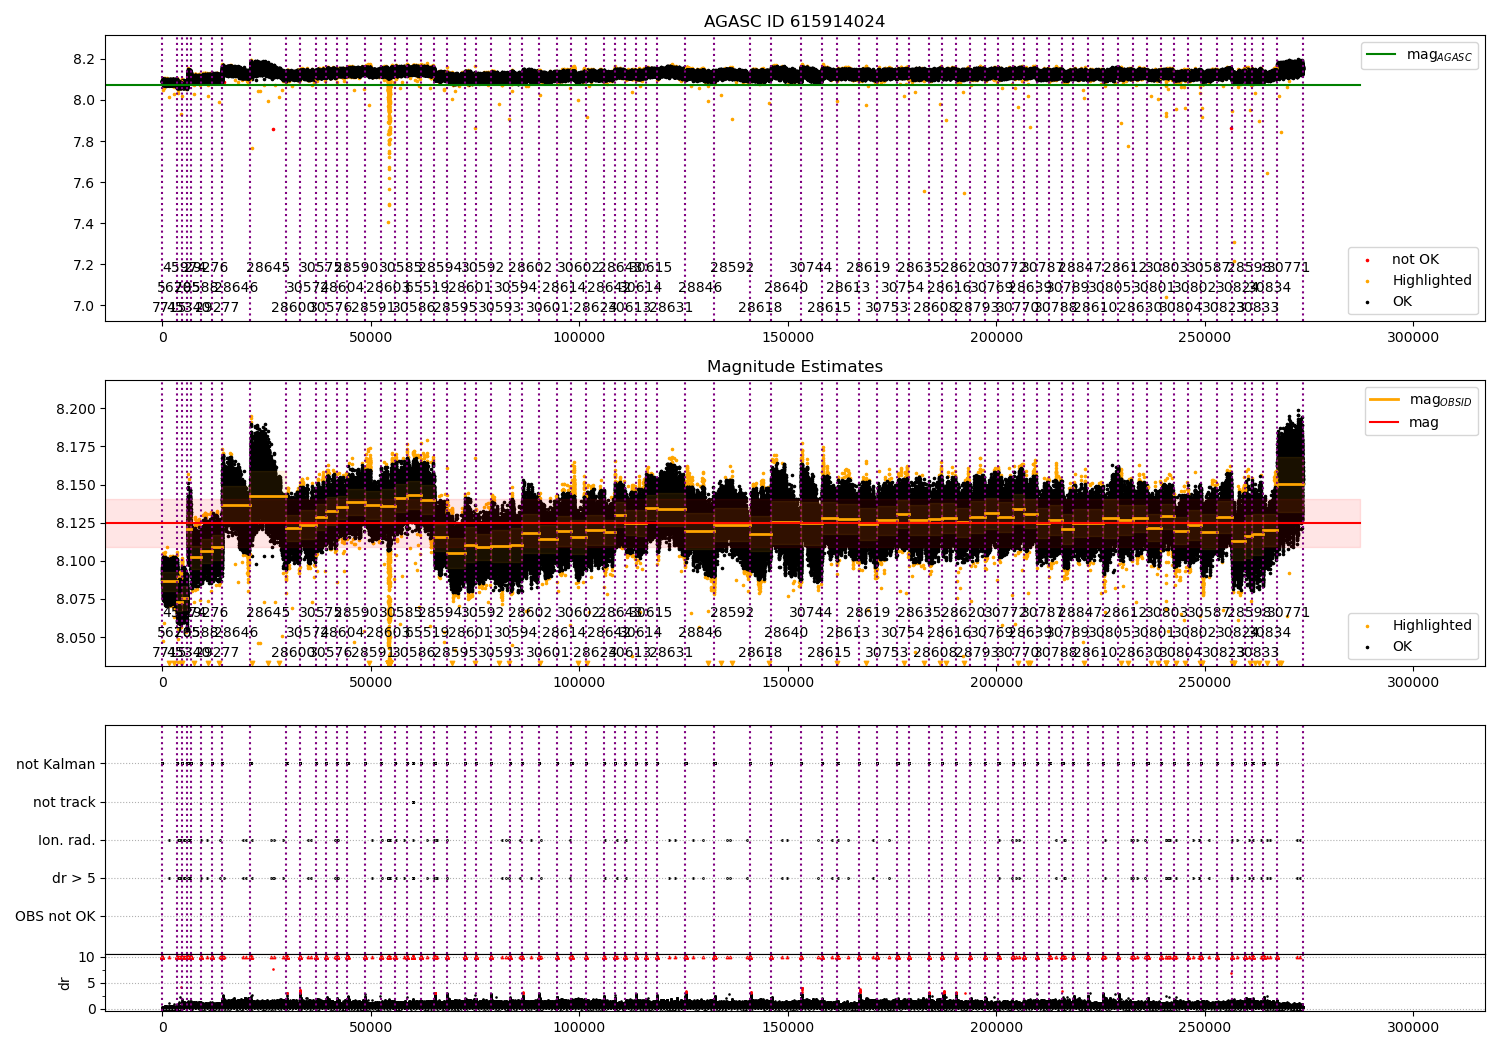Click obsid label 28619 in middle plot
The height and width of the screenshot is (1050, 1500).
pos(868,613)
